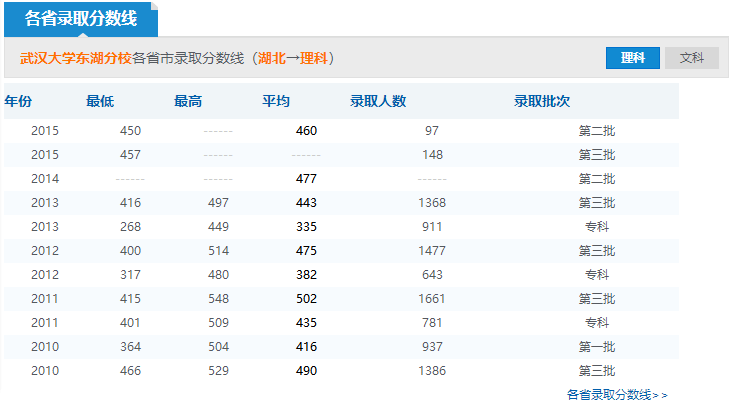Select the admission count 1386
Viewport: 732px width, 409px height.
(432, 371)
